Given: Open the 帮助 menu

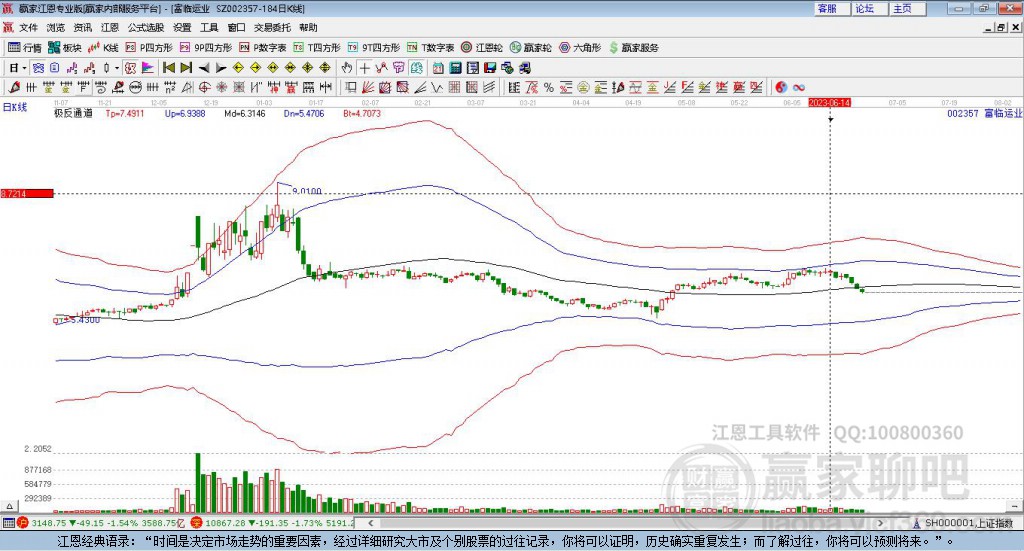Looking at the screenshot, I should pyautogui.click(x=308, y=27).
